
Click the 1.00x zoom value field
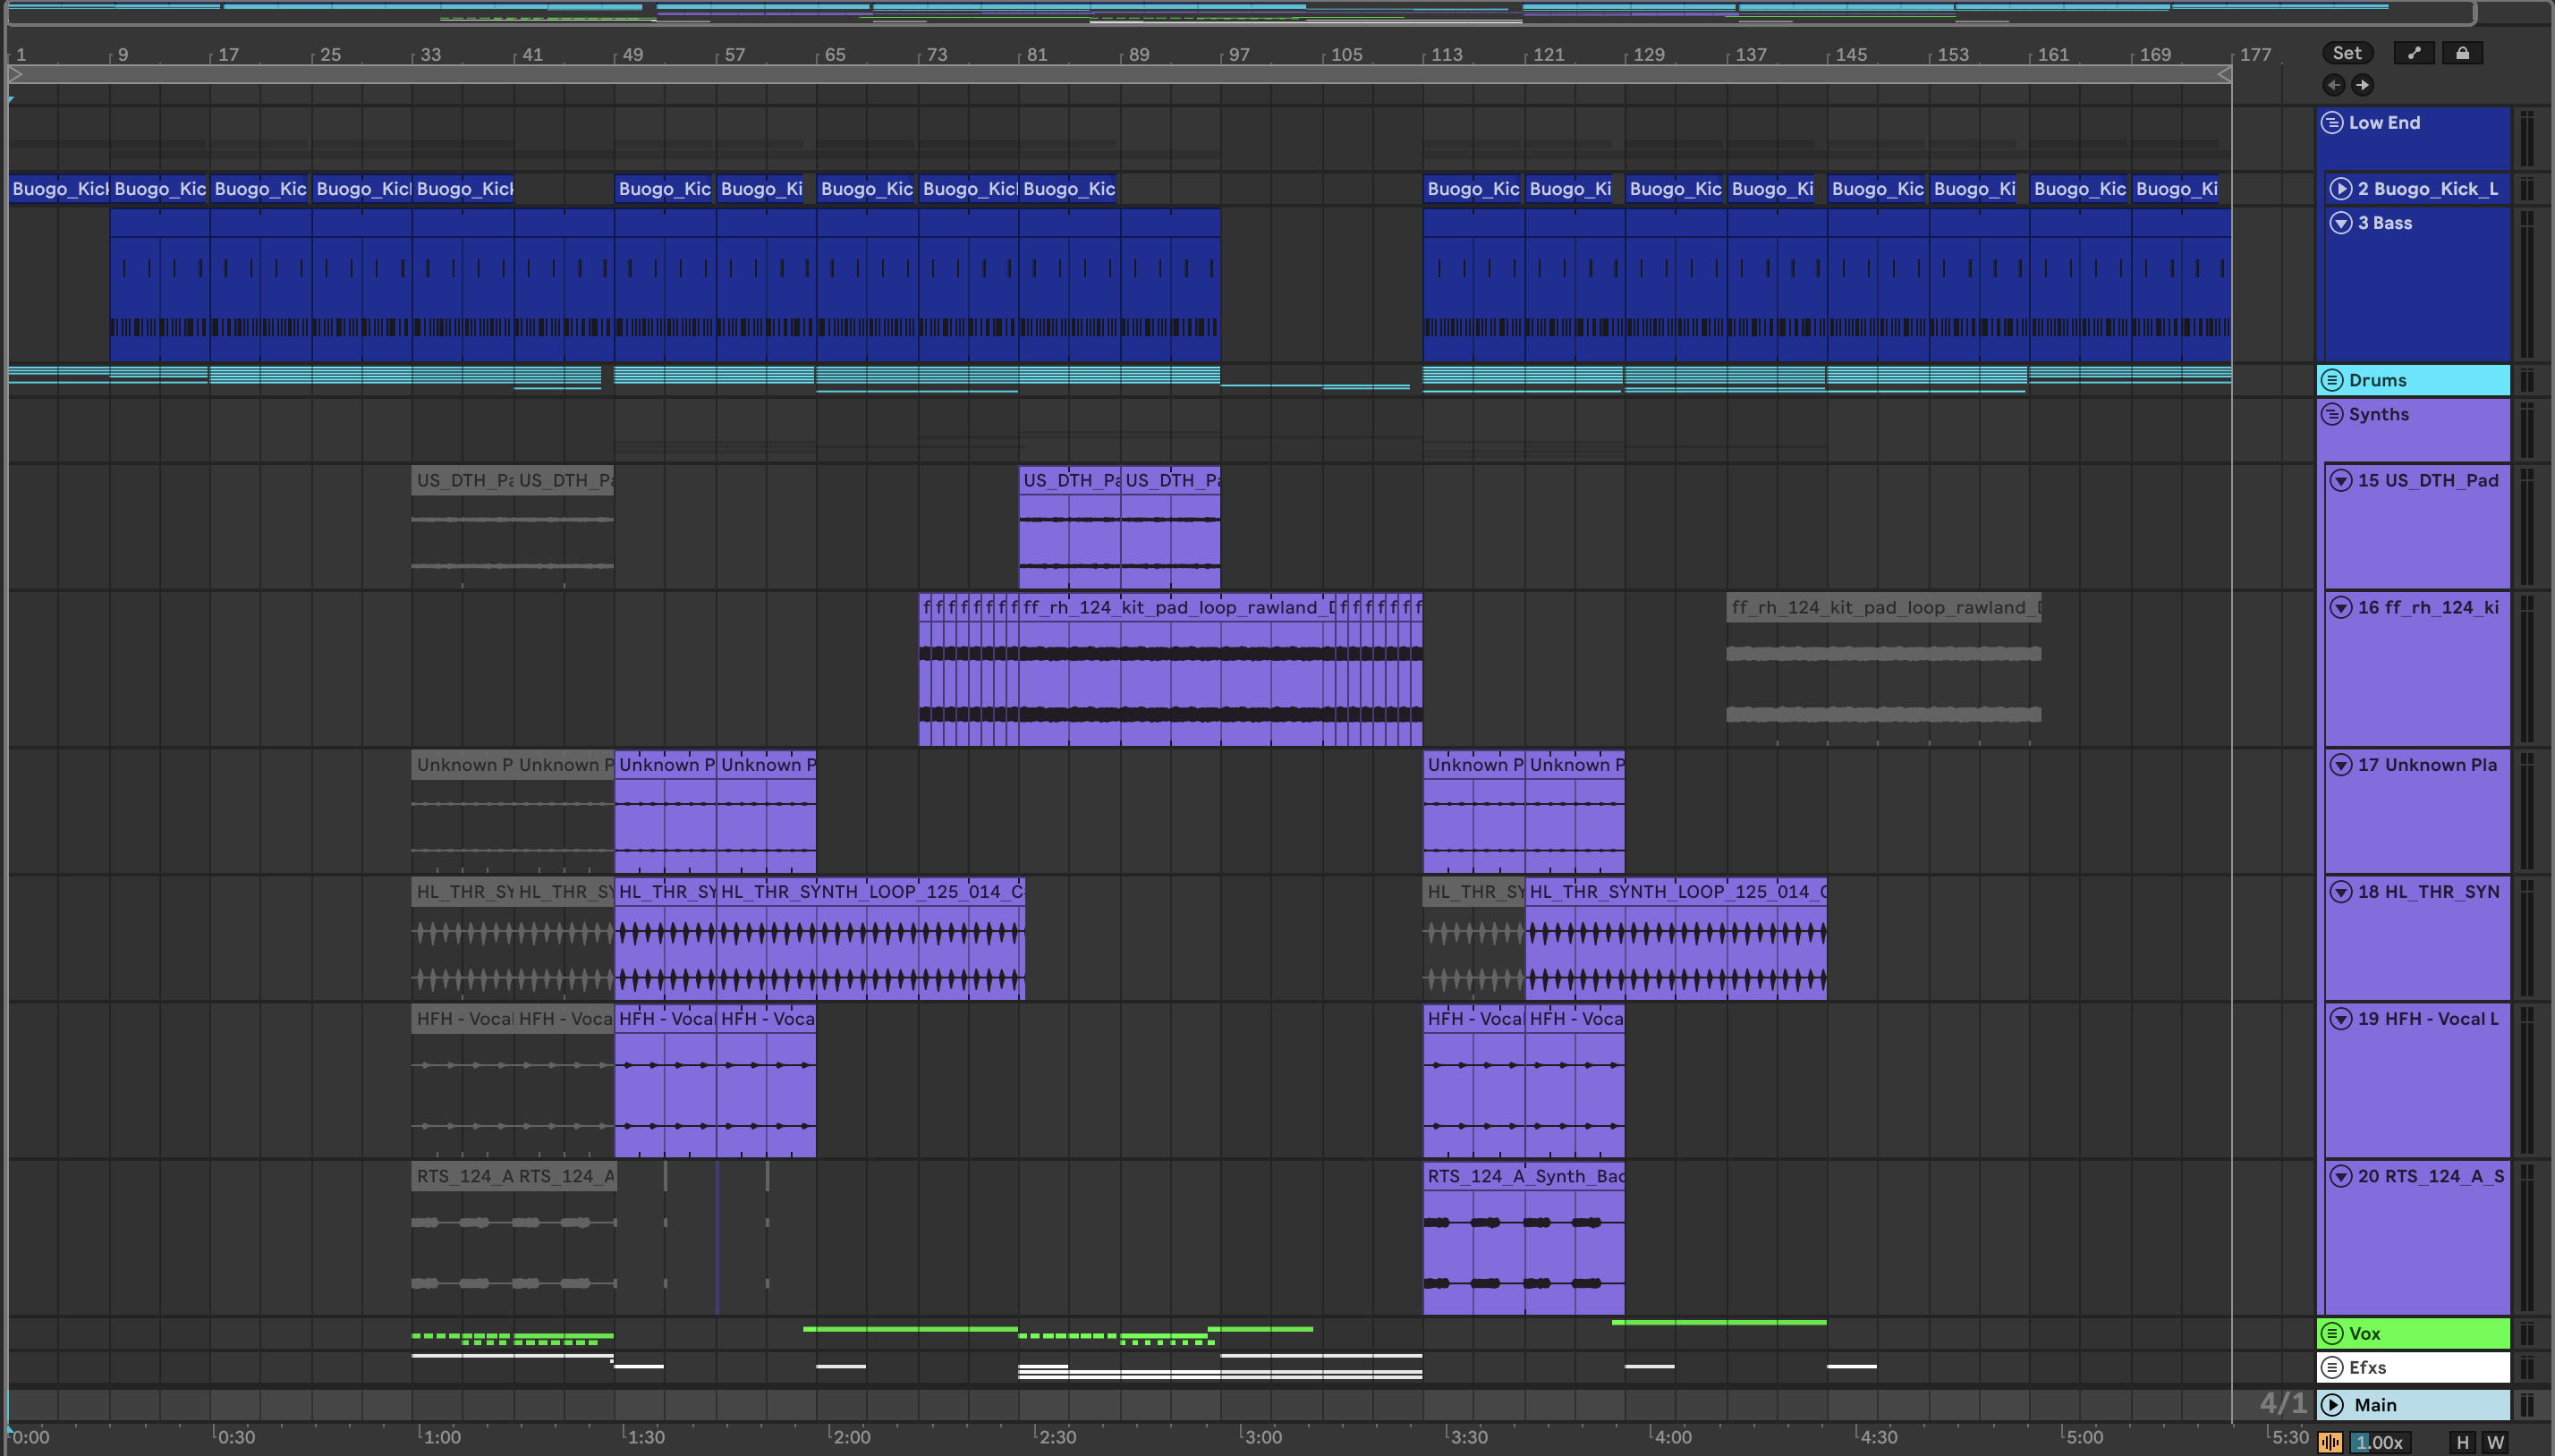[x=2378, y=1442]
